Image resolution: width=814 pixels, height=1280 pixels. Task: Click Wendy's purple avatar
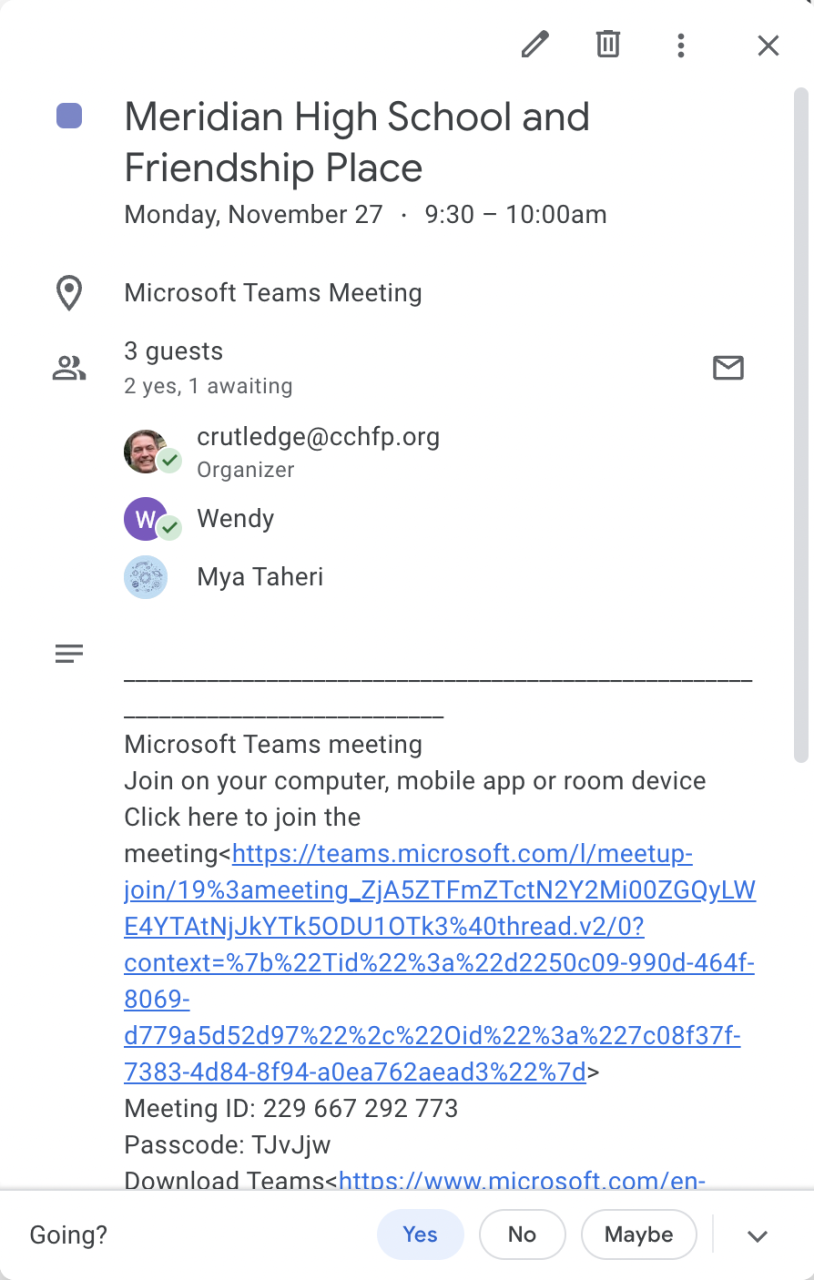pos(145,519)
